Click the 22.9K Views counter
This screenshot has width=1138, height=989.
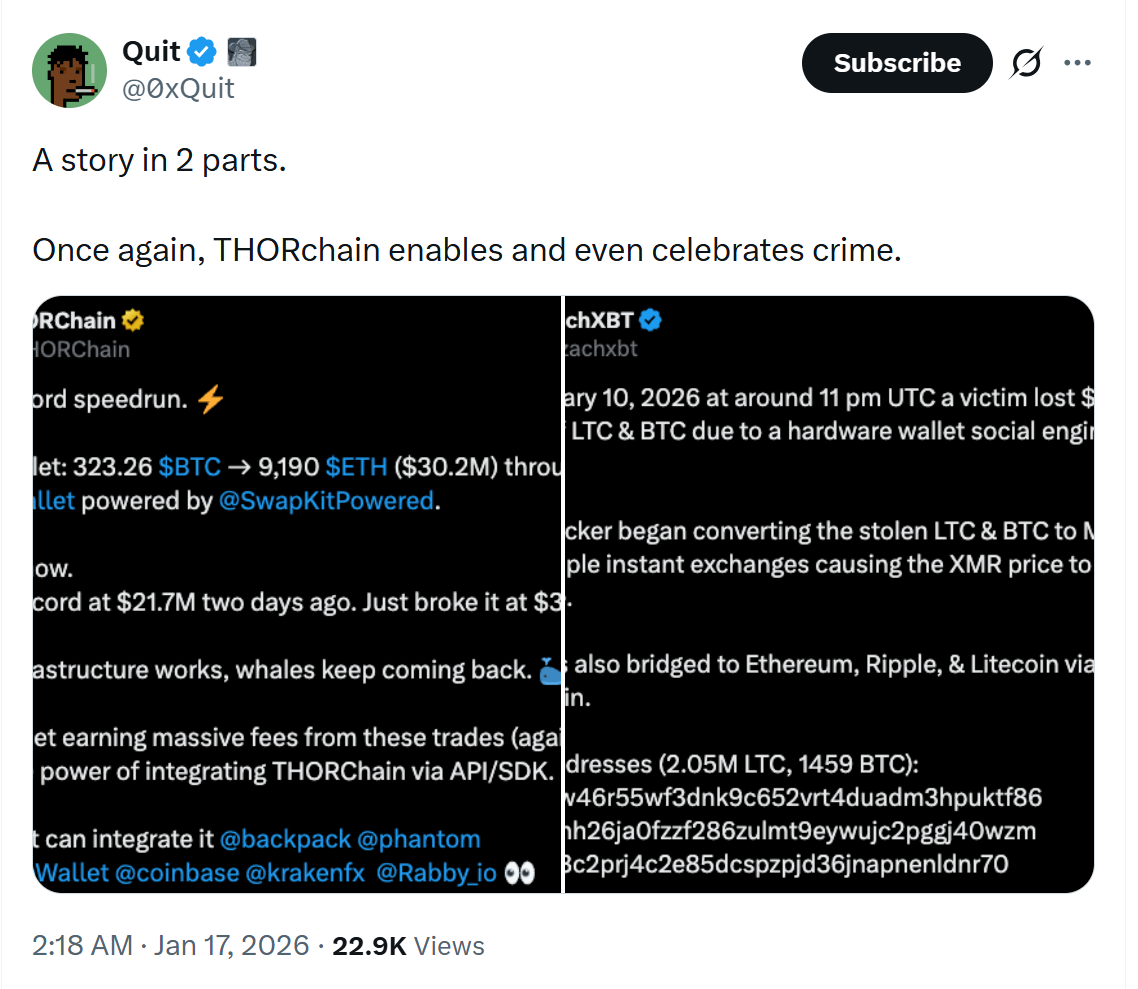[370, 944]
